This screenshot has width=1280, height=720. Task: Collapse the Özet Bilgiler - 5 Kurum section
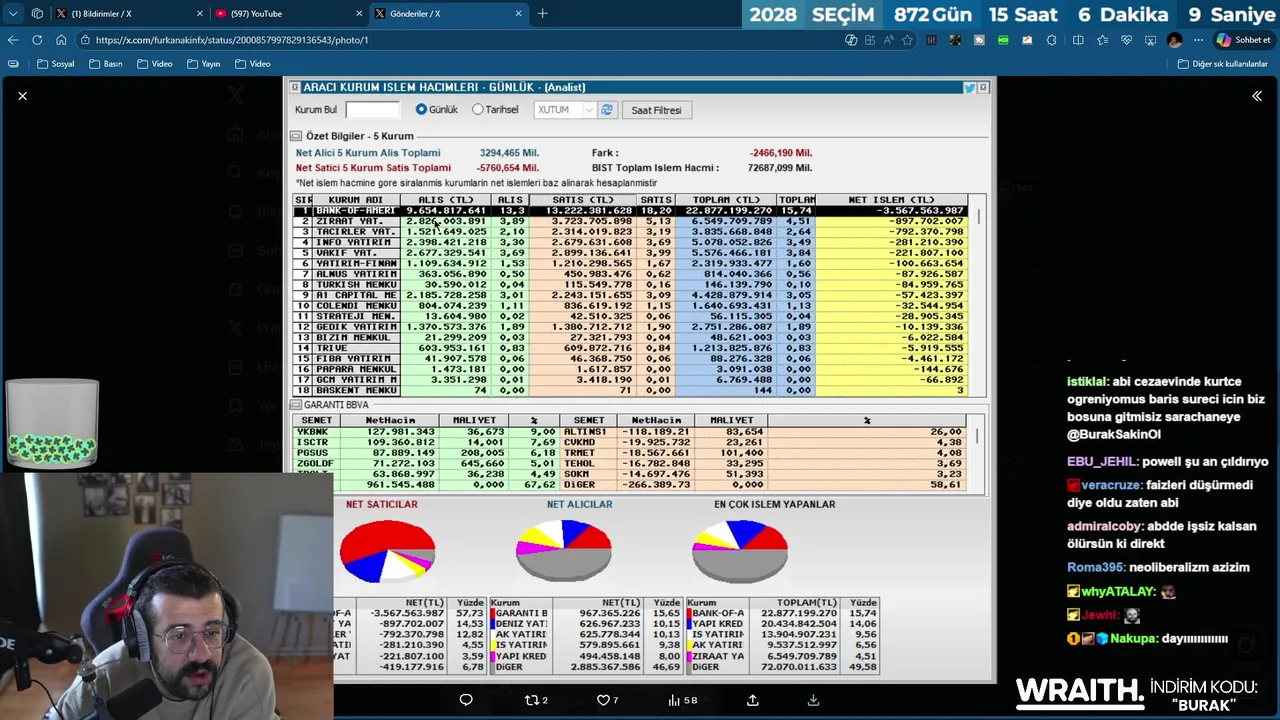(x=296, y=136)
